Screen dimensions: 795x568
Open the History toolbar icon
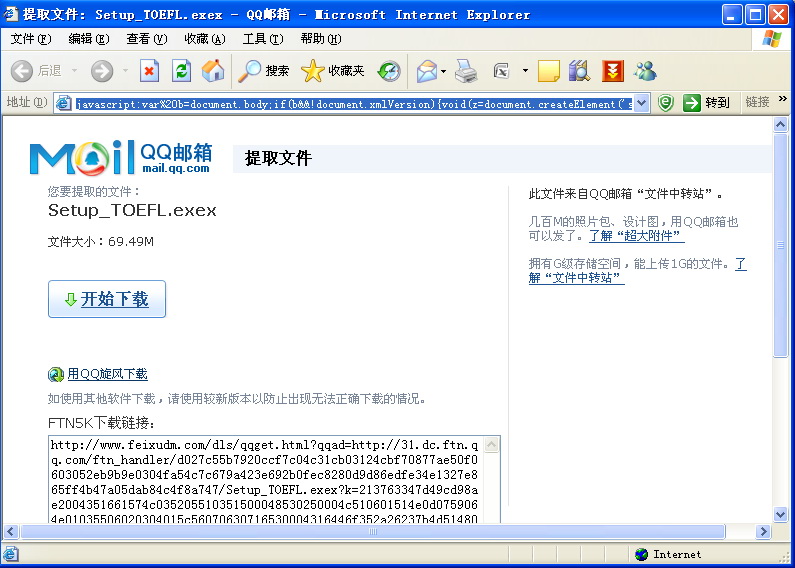388,71
